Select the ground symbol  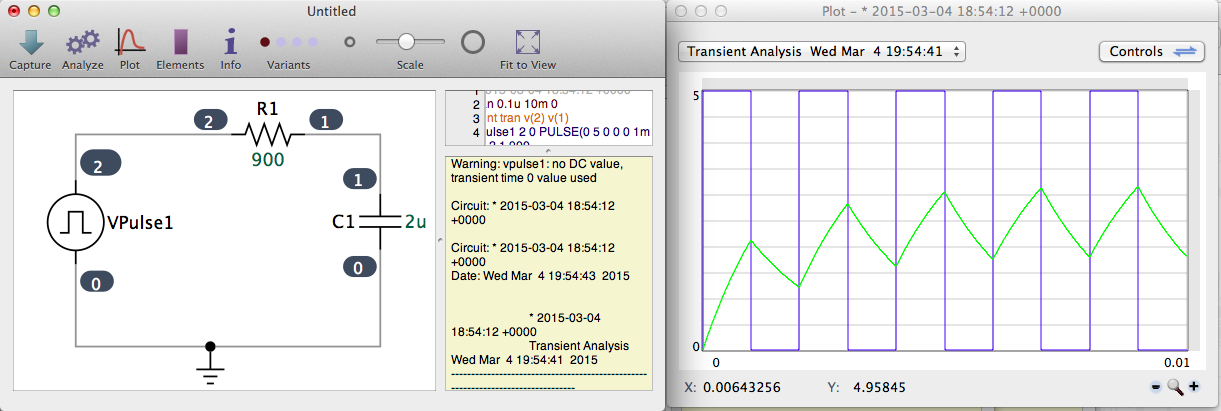[209, 360]
